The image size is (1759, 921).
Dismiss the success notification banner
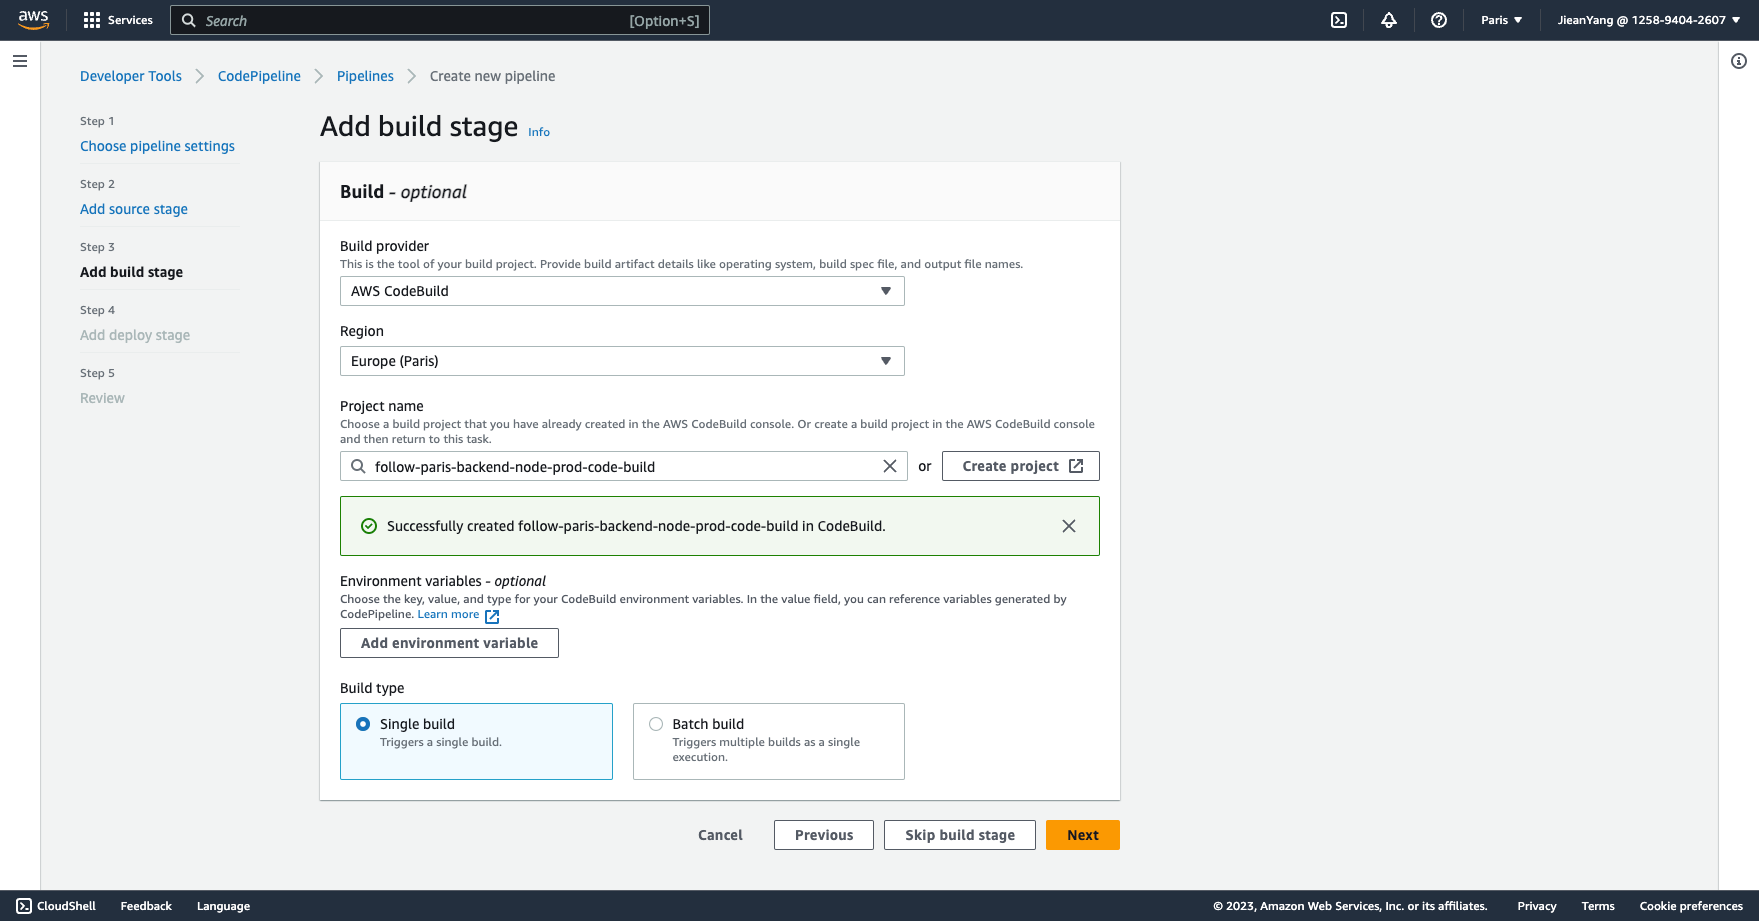pyautogui.click(x=1069, y=526)
